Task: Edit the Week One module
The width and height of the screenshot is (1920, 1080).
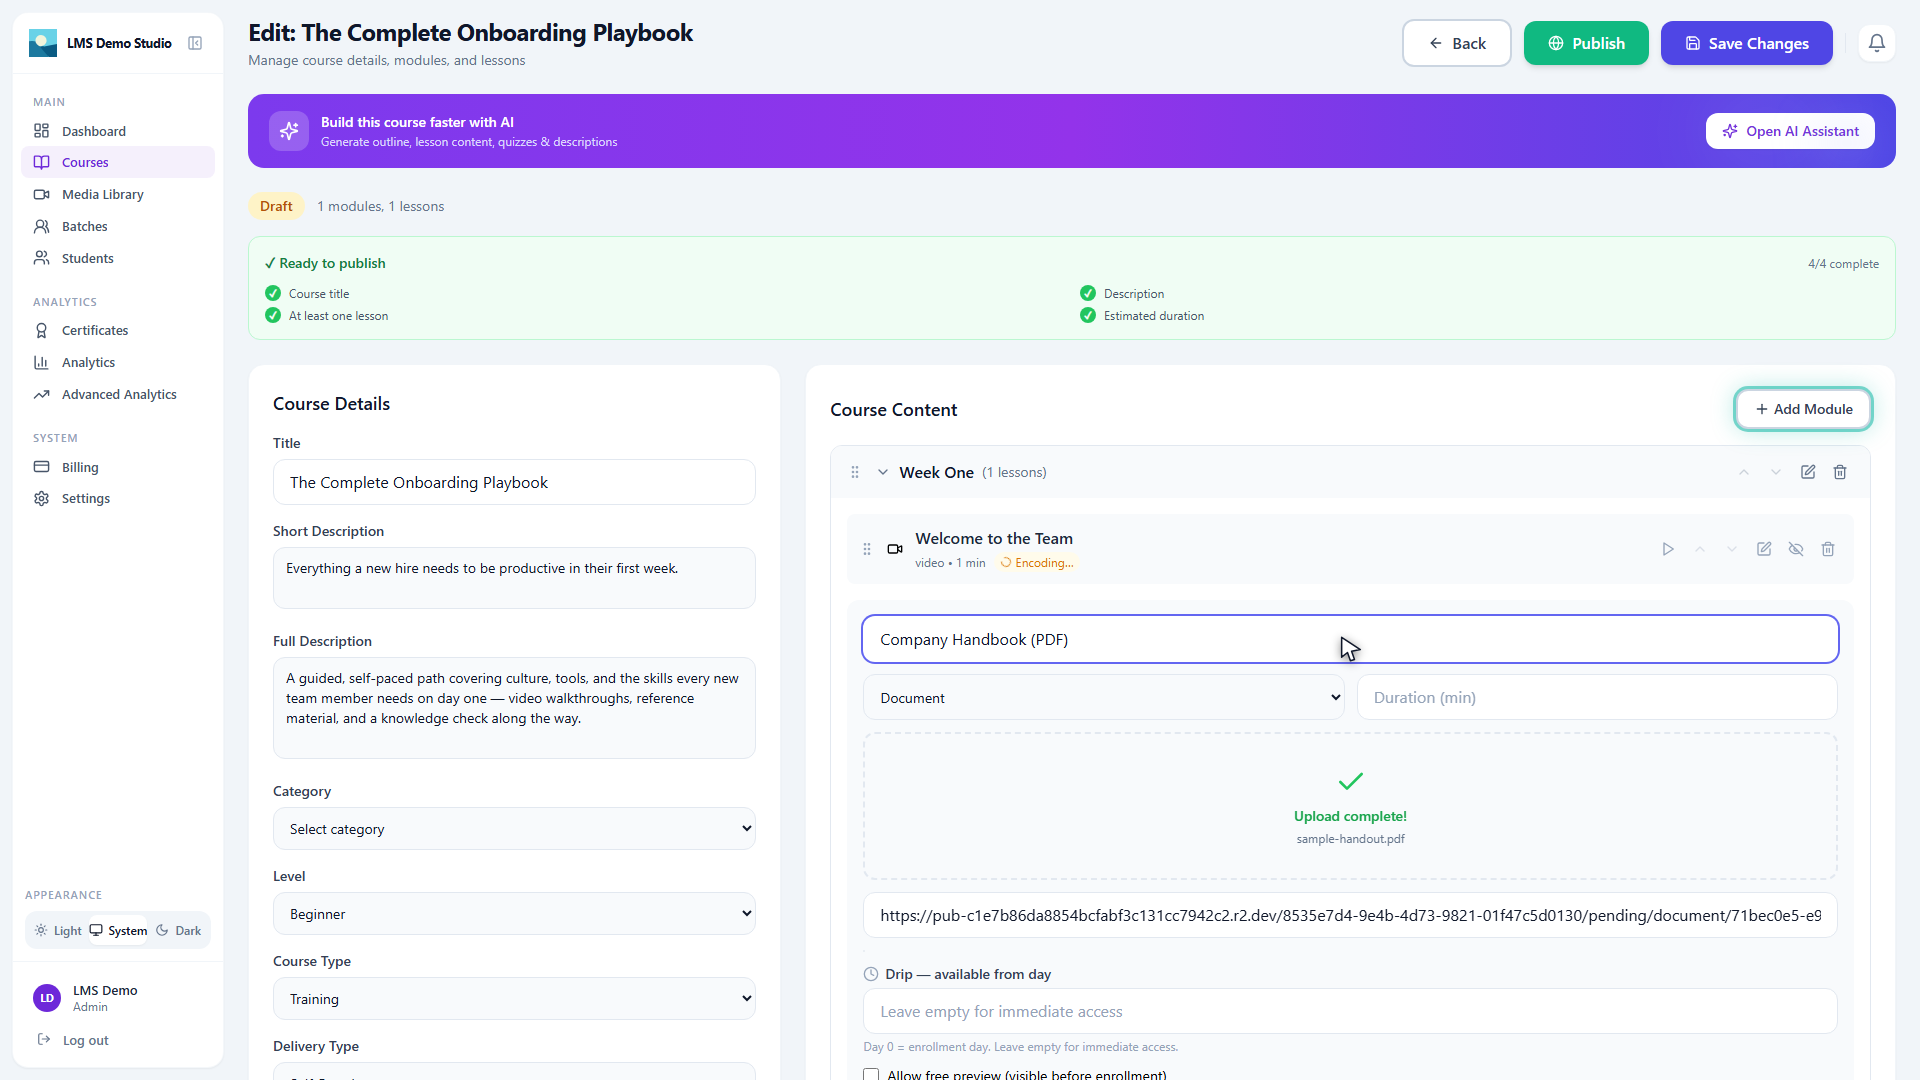Action: click(1808, 472)
